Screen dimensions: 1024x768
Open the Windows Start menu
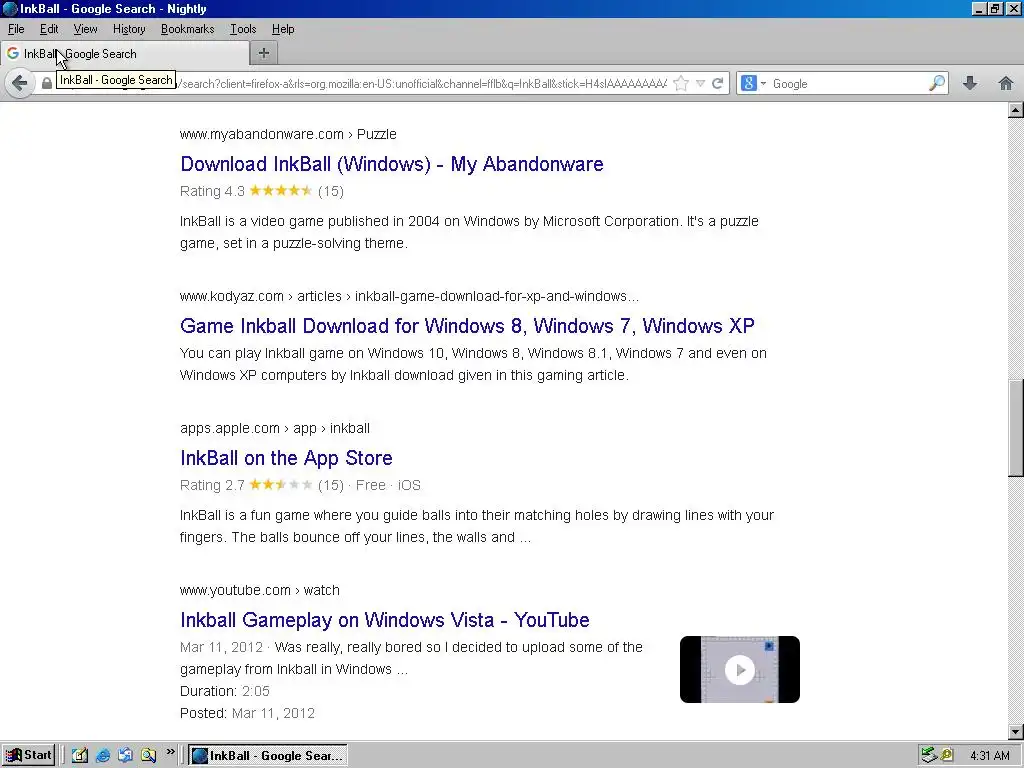[28, 756]
